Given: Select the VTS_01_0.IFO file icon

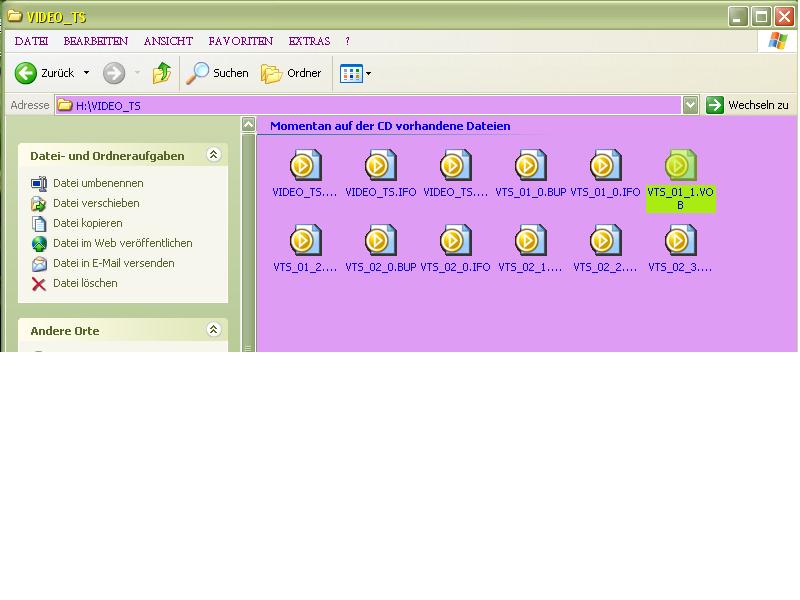Looking at the screenshot, I should (x=605, y=165).
